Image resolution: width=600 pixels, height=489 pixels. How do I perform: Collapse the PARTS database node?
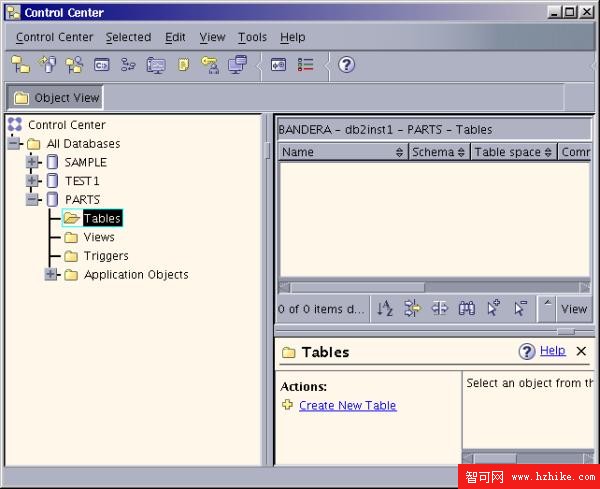[x=33, y=199]
